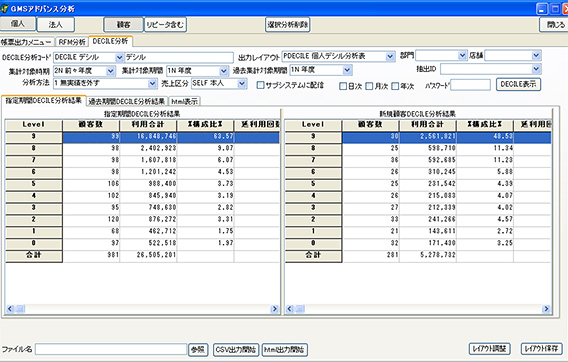Image resolution: width=568 pixels, height=362 pixels.
Task: Open the 指定期間DECILE分析結果 tab
Action: tap(43, 101)
